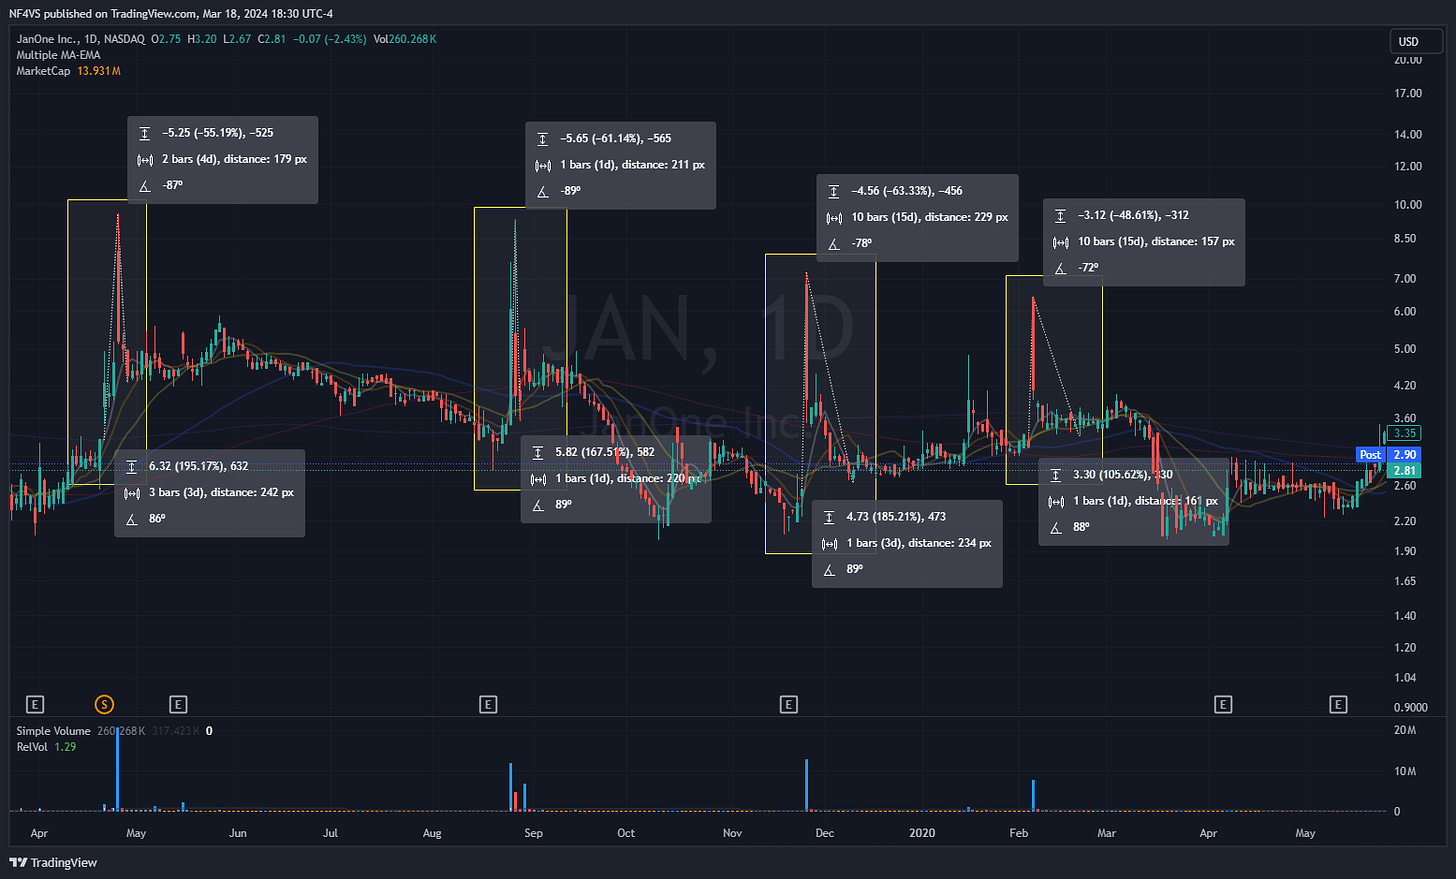The image size is (1456, 879).
Task: Click the tallest blue volume bar in late April
Action: click(x=117, y=770)
